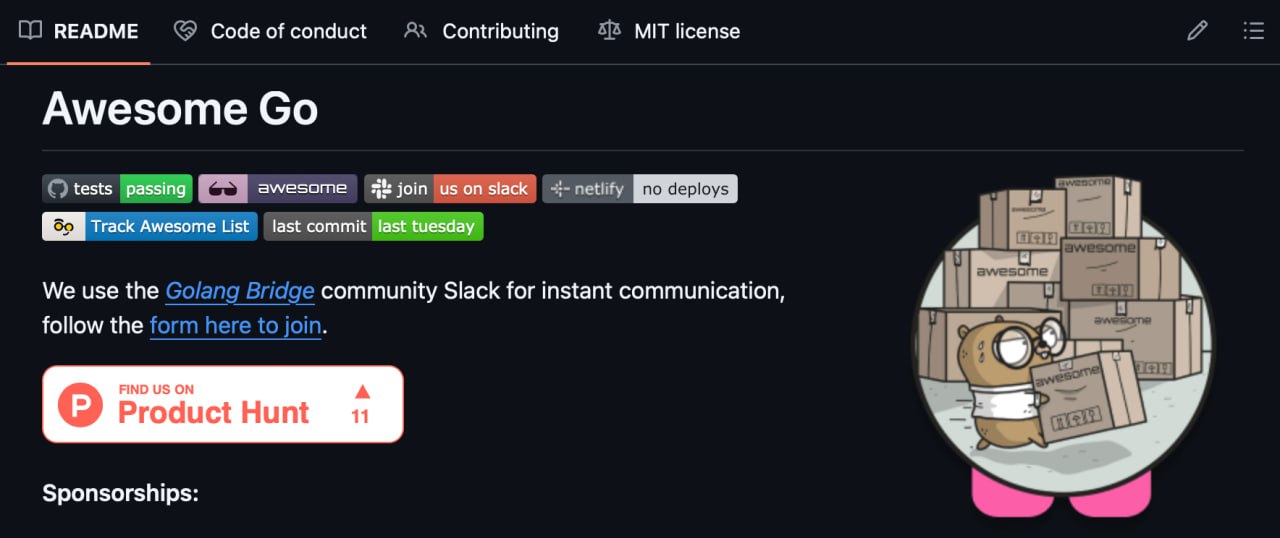Click the "us on slack" badge label
1280x538 pixels.
484,189
